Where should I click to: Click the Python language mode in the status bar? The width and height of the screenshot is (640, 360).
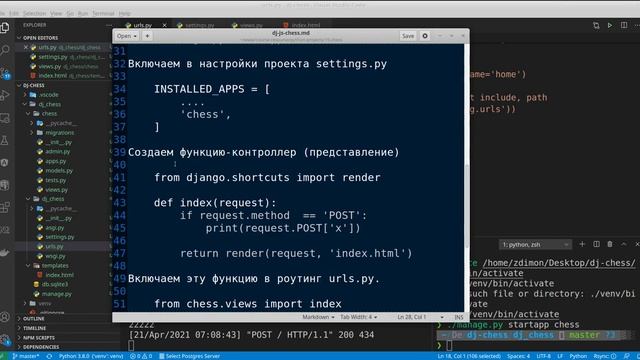578,356
